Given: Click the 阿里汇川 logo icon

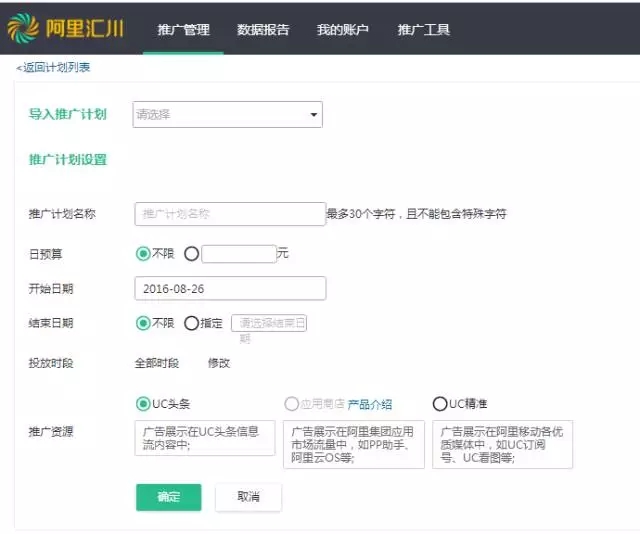Looking at the screenshot, I should click(23, 29).
